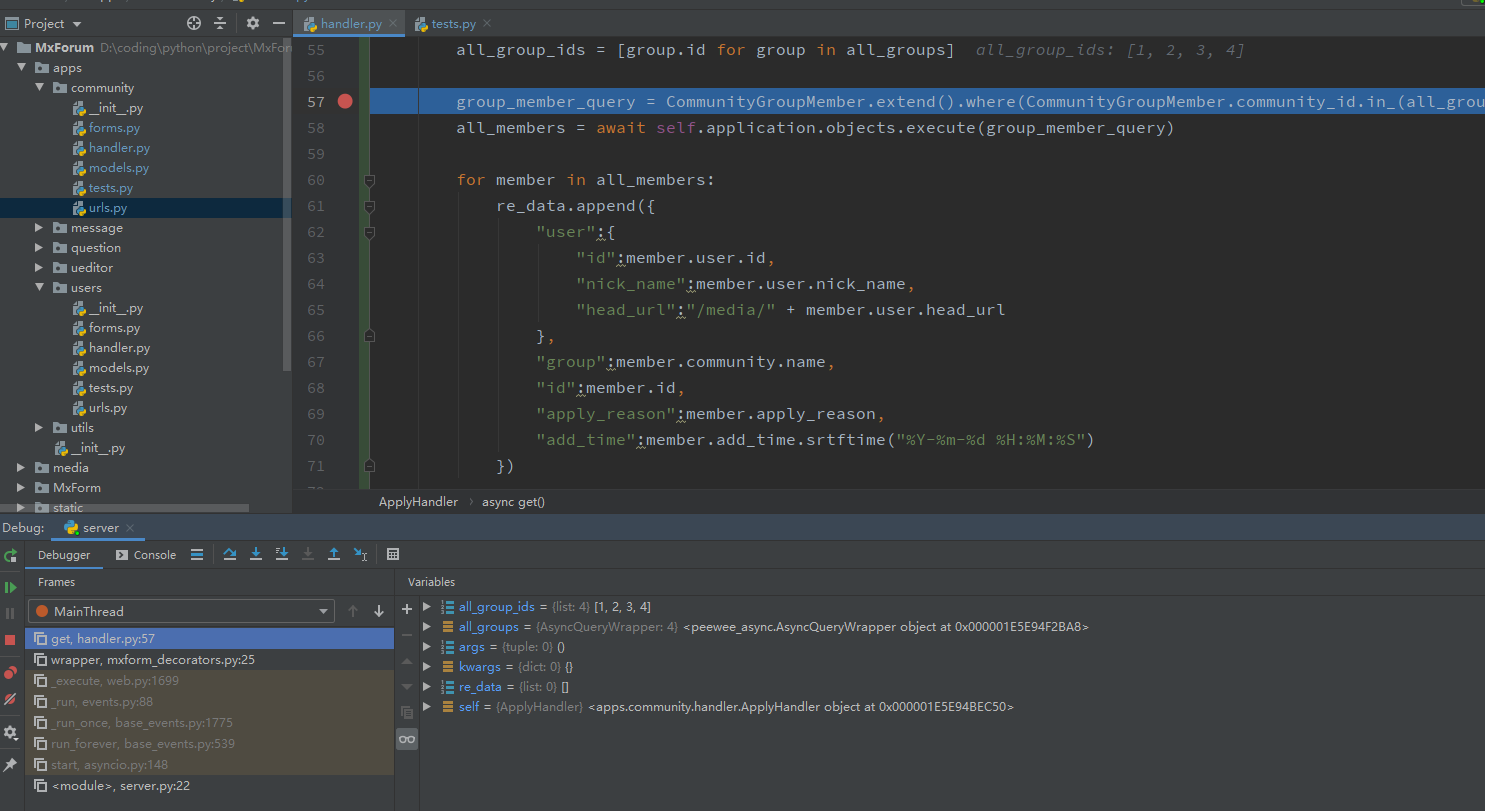Rerun the server debug session
This screenshot has height=811, width=1485.
(x=10, y=555)
